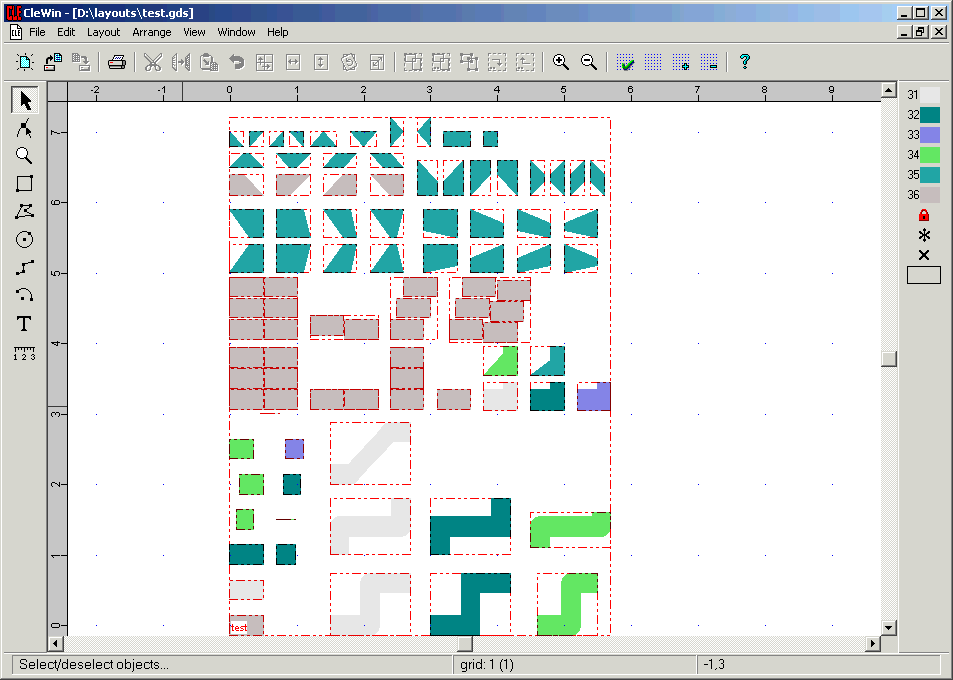This screenshot has height=680, width=953.
Task: Open the Layout menu
Action: [103, 32]
